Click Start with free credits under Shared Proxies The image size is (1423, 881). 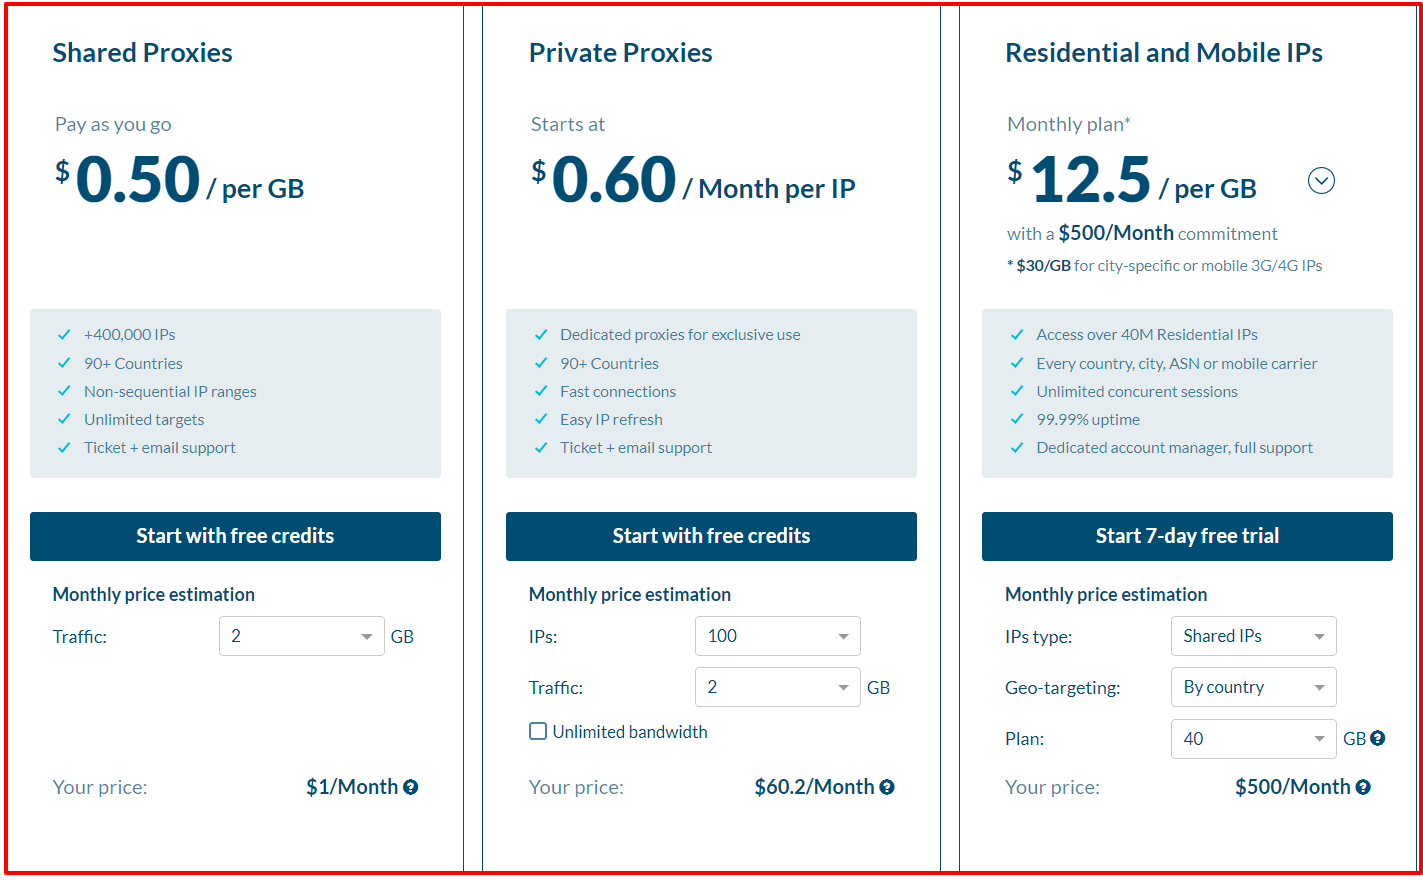click(x=235, y=536)
